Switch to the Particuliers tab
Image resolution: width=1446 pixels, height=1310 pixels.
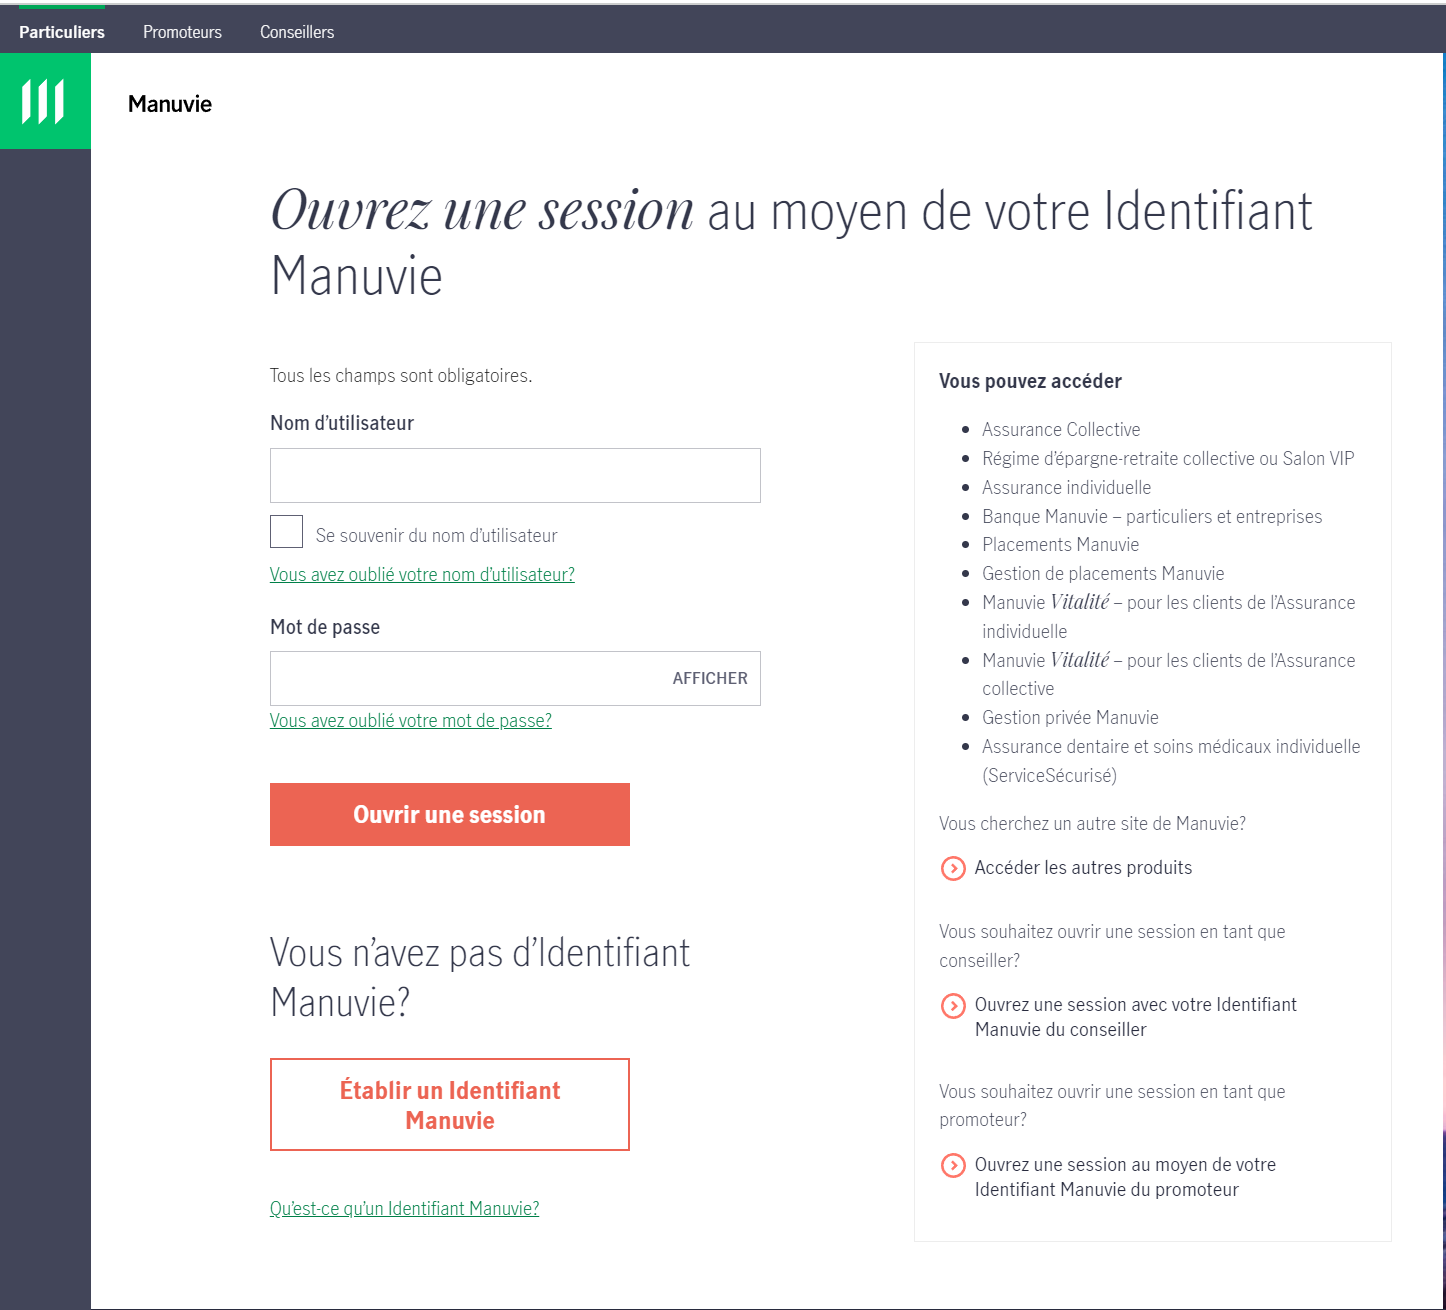(62, 32)
